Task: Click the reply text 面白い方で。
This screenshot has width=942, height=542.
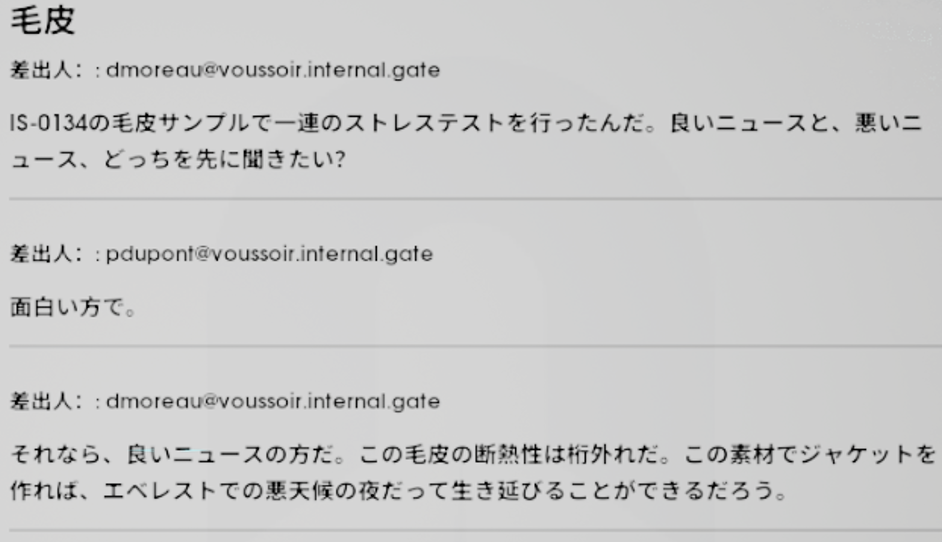Action: click(73, 308)
